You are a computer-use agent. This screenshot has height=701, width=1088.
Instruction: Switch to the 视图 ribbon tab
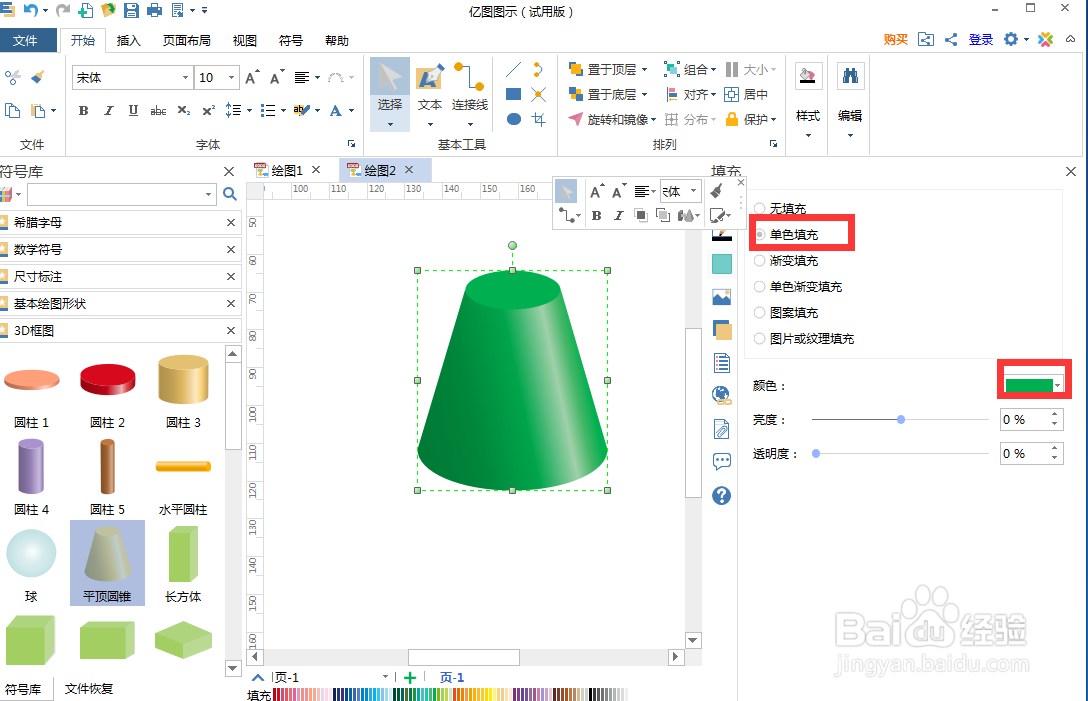click(x=244, y=40)
